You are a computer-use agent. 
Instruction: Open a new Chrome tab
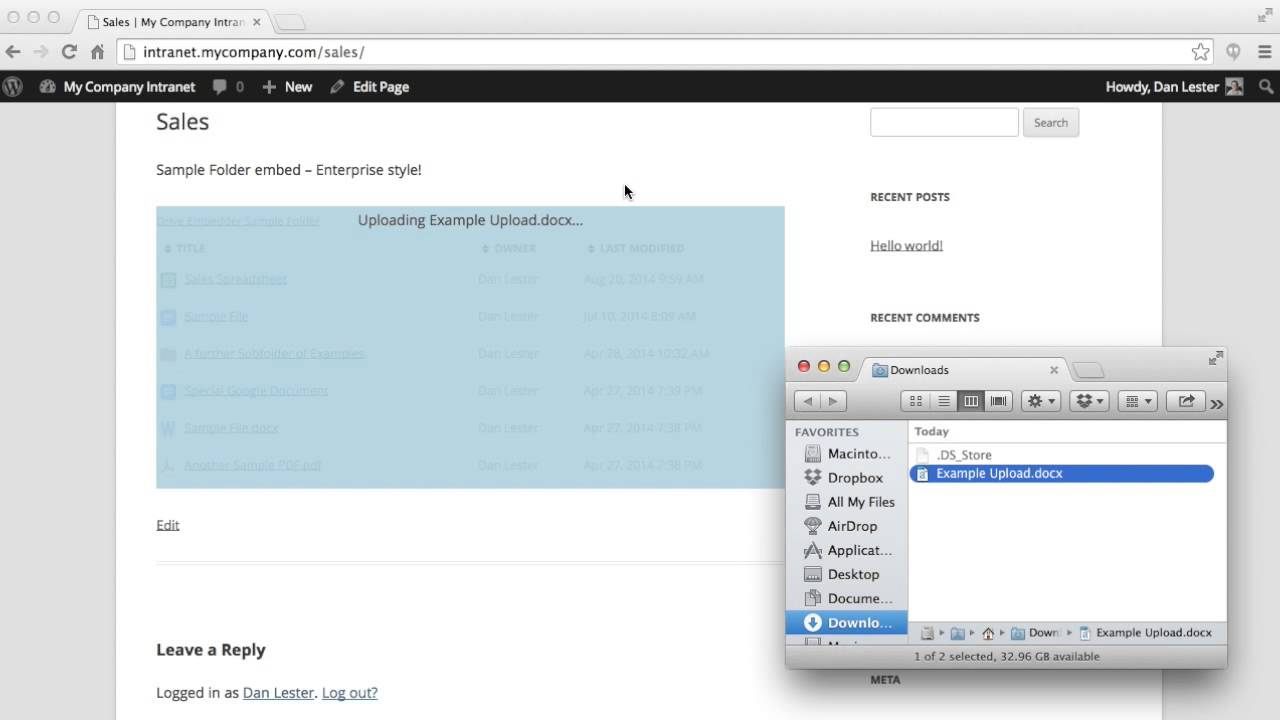point(290,22)
